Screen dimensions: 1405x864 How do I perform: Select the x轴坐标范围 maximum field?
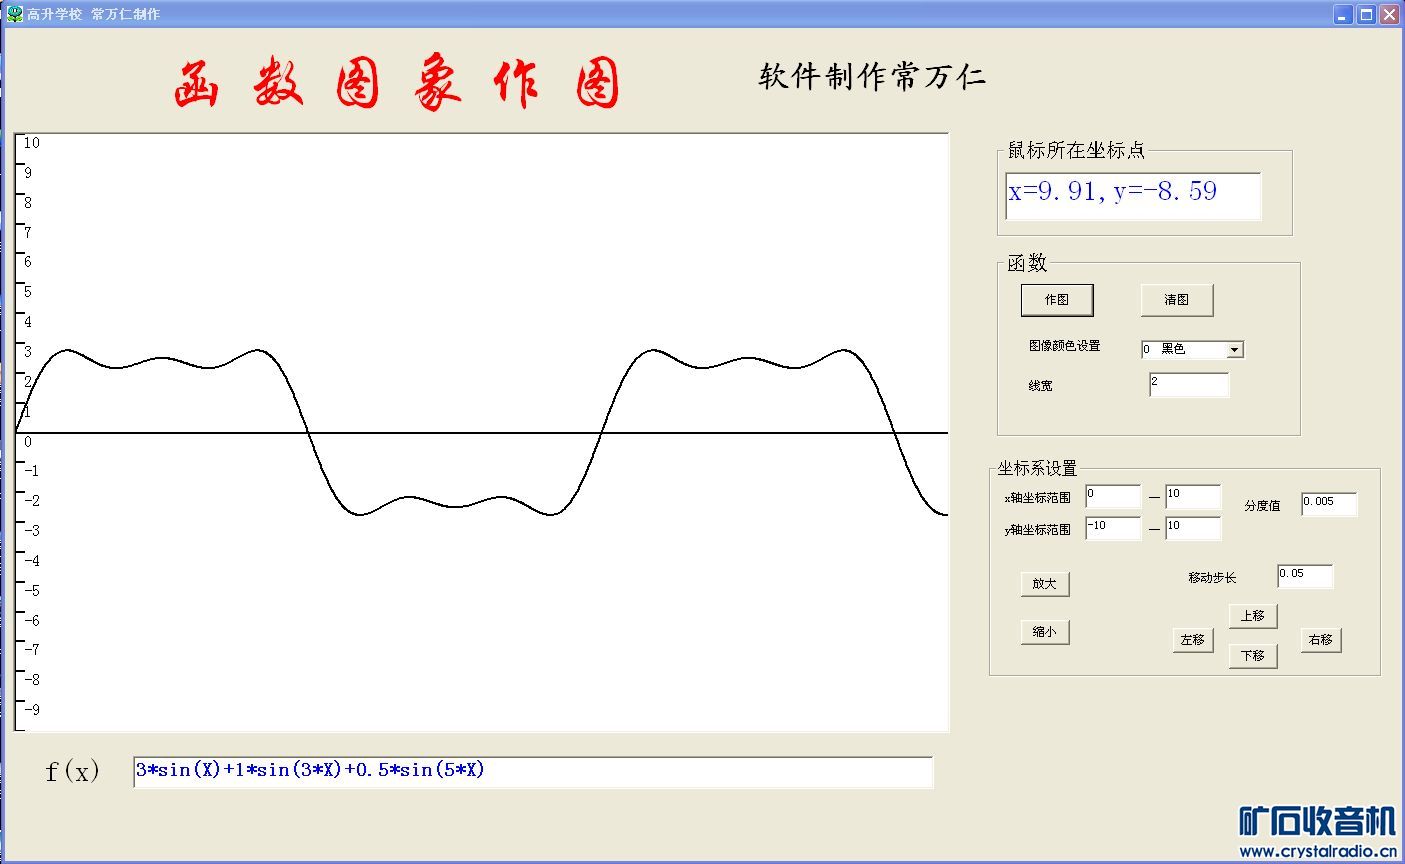[x=1193, y=497]
